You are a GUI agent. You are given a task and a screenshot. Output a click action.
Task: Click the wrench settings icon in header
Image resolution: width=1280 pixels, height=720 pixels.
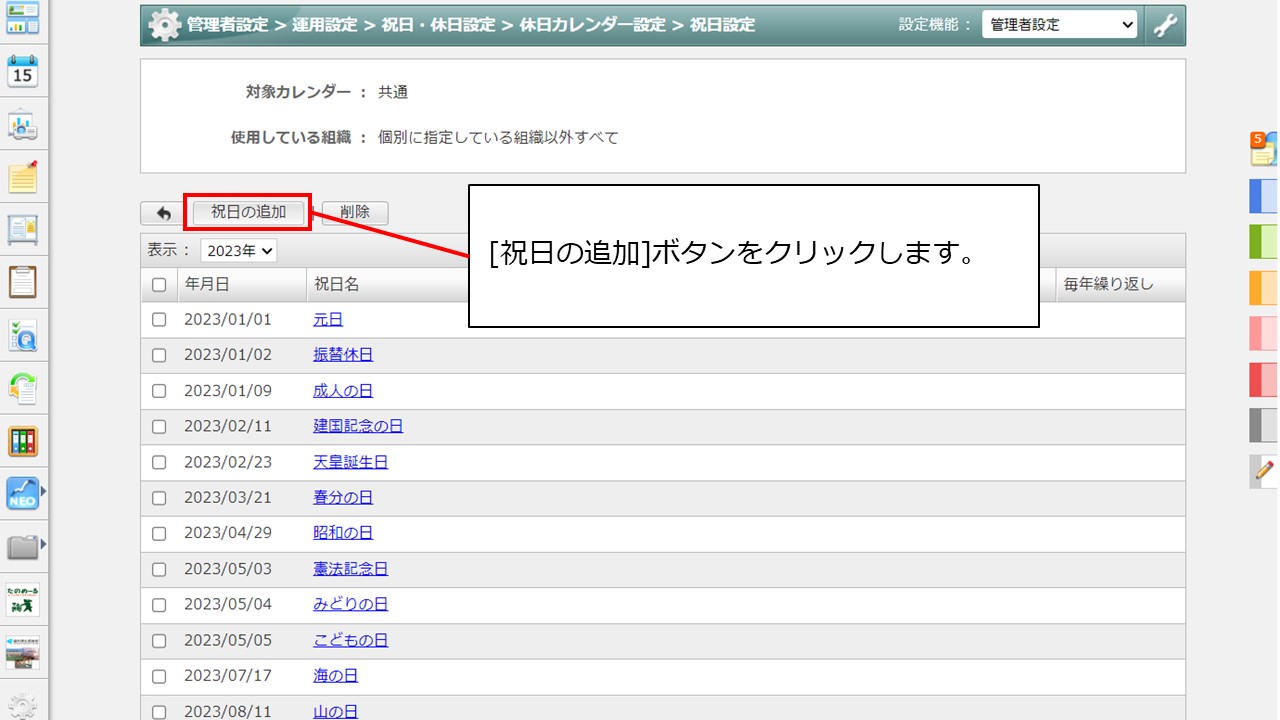click(x=1165, y=25)
